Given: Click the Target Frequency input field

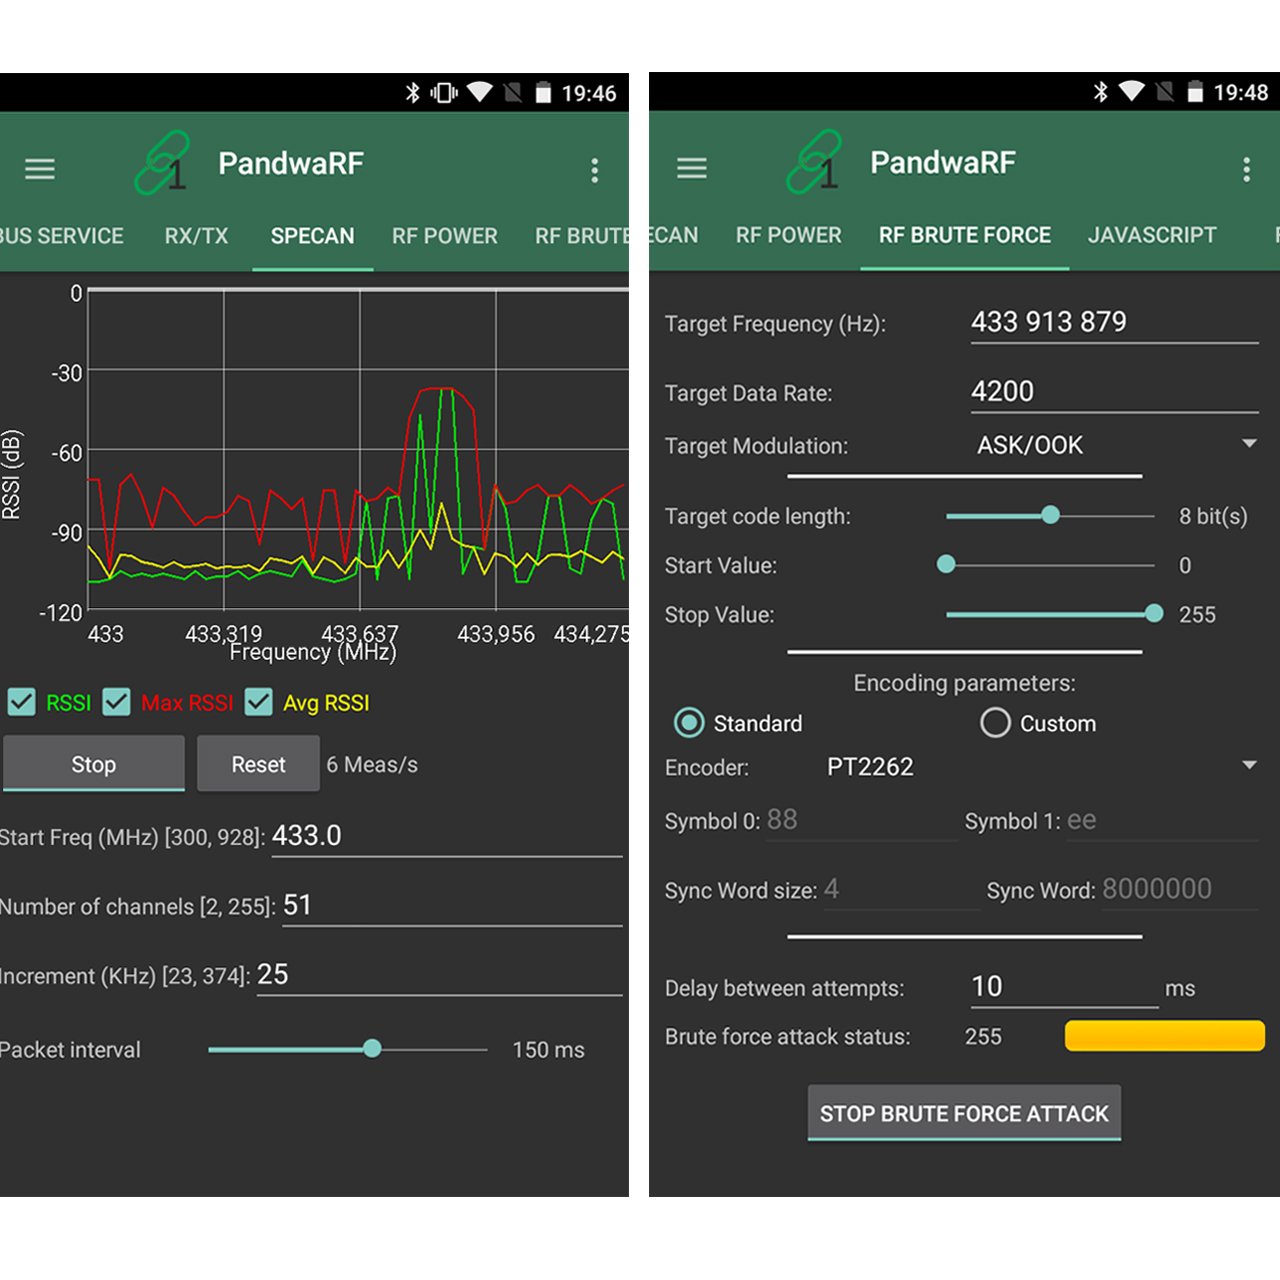Looking at the screenshot, I should pos(1113,321).
